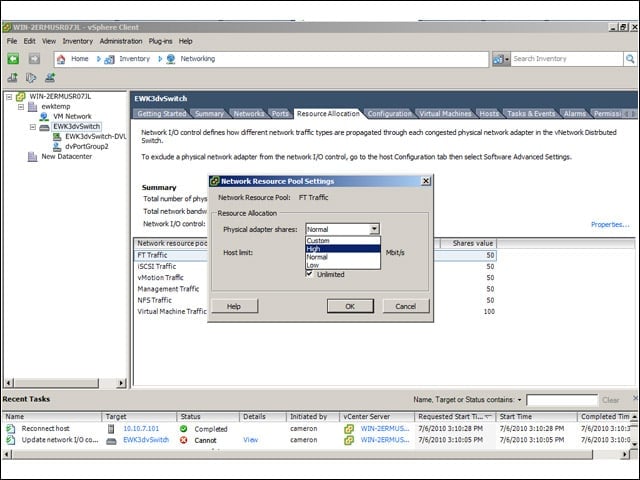Select the vMotion Traffic row
This screenshot has height=480, width=640.
point(316,278)
